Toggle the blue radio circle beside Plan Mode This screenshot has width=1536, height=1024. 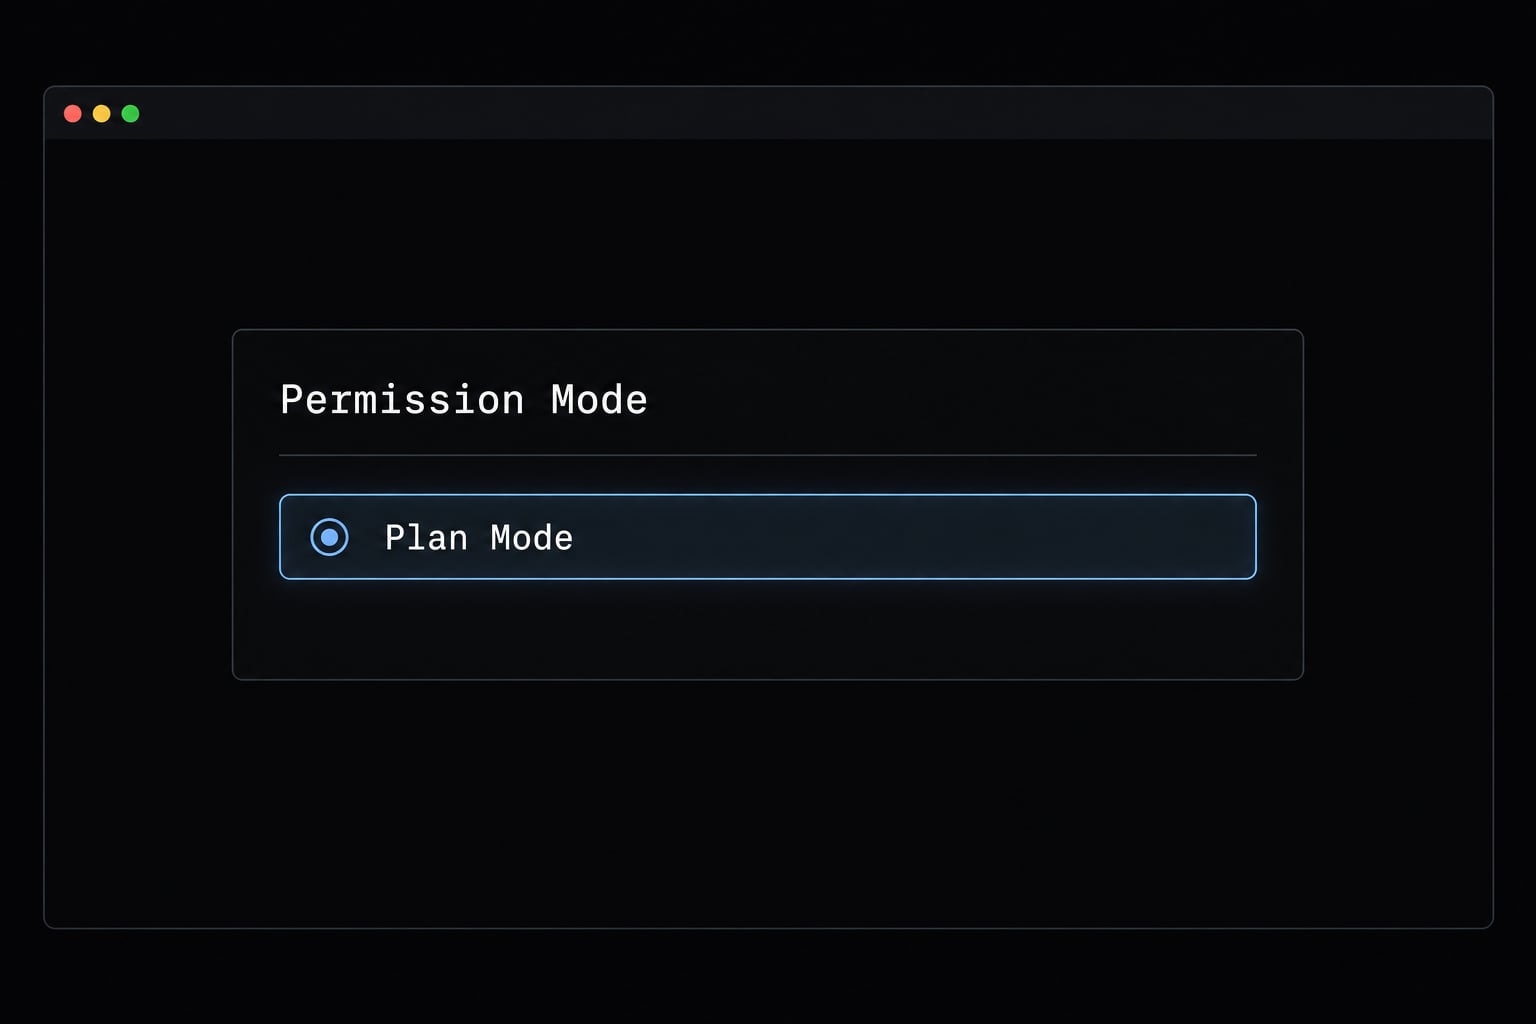click(x=329, y=537)
